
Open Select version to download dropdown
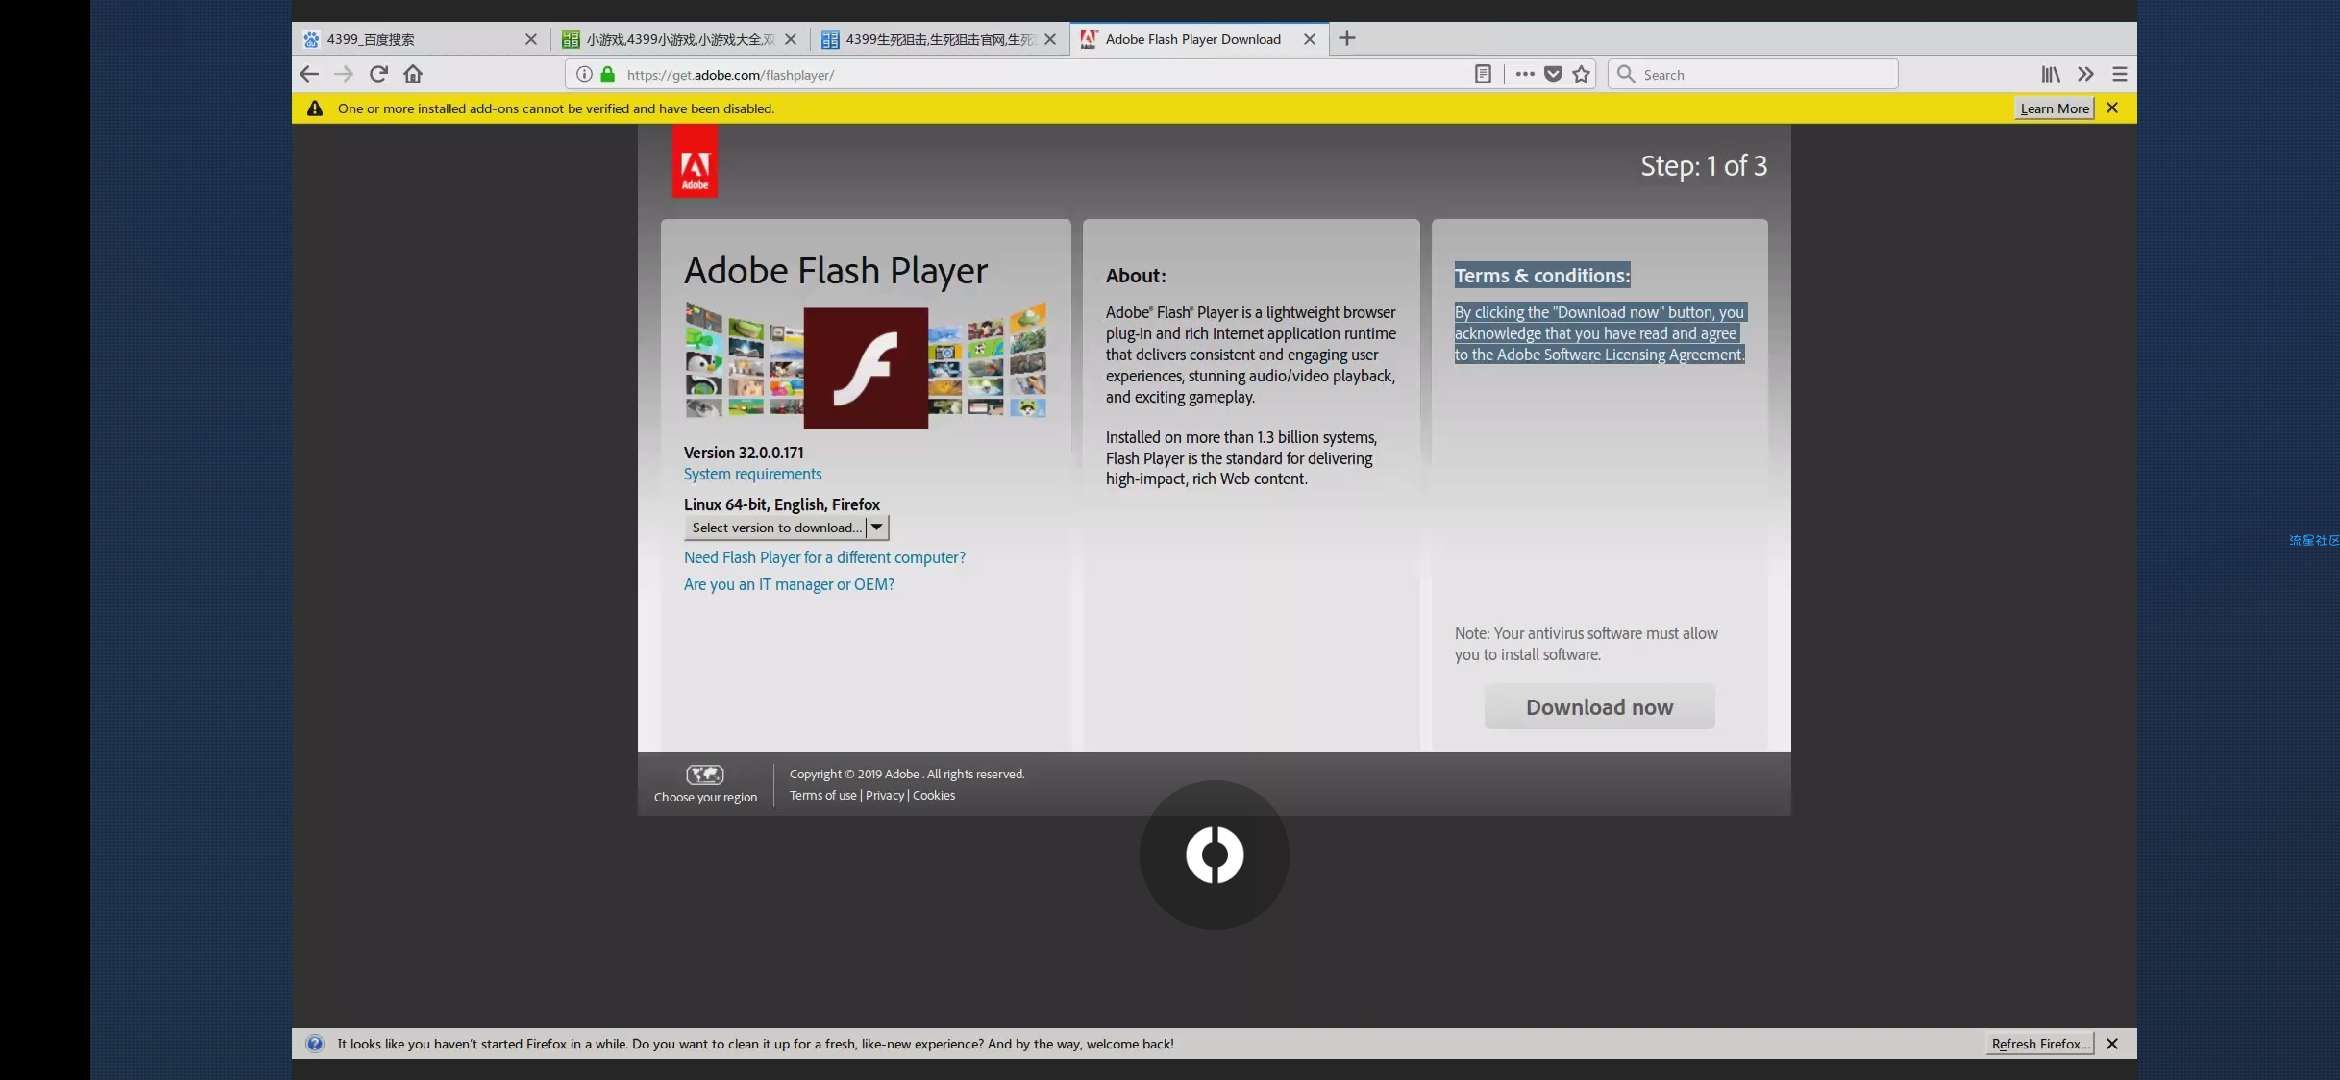[x=787, y=527]
